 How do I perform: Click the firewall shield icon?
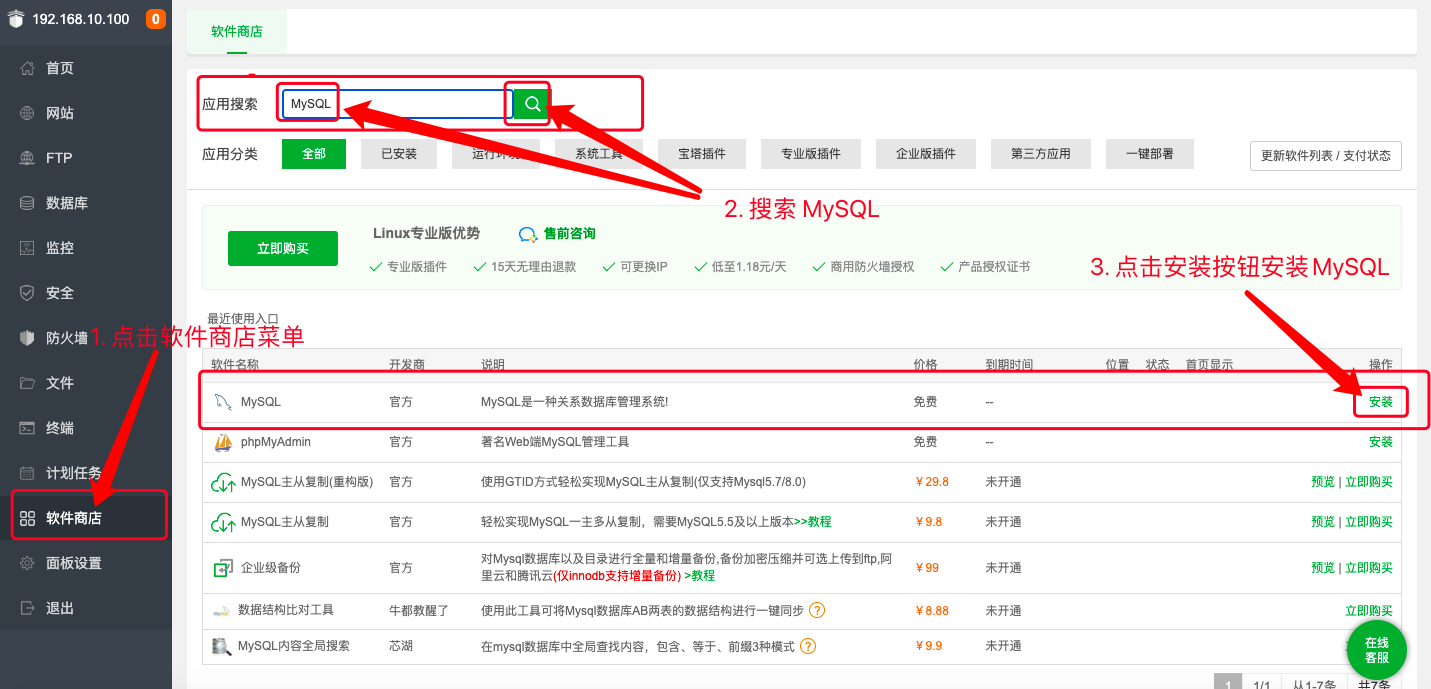[x=28, y=338]
